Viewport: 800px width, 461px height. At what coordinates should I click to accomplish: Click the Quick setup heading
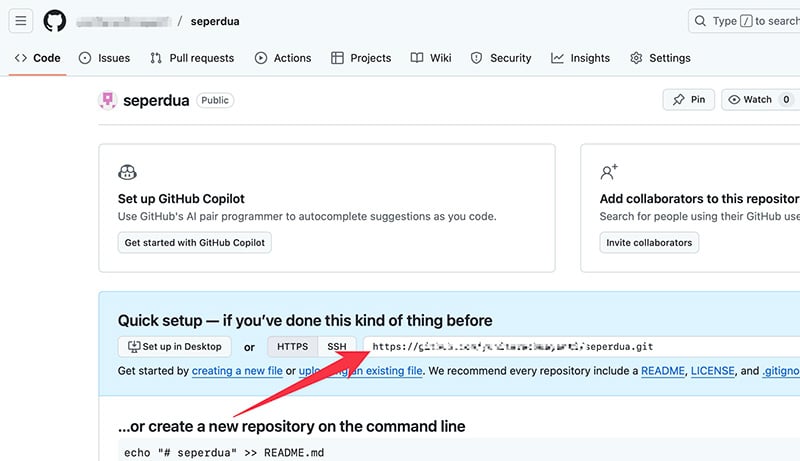(x=305, y=320)
